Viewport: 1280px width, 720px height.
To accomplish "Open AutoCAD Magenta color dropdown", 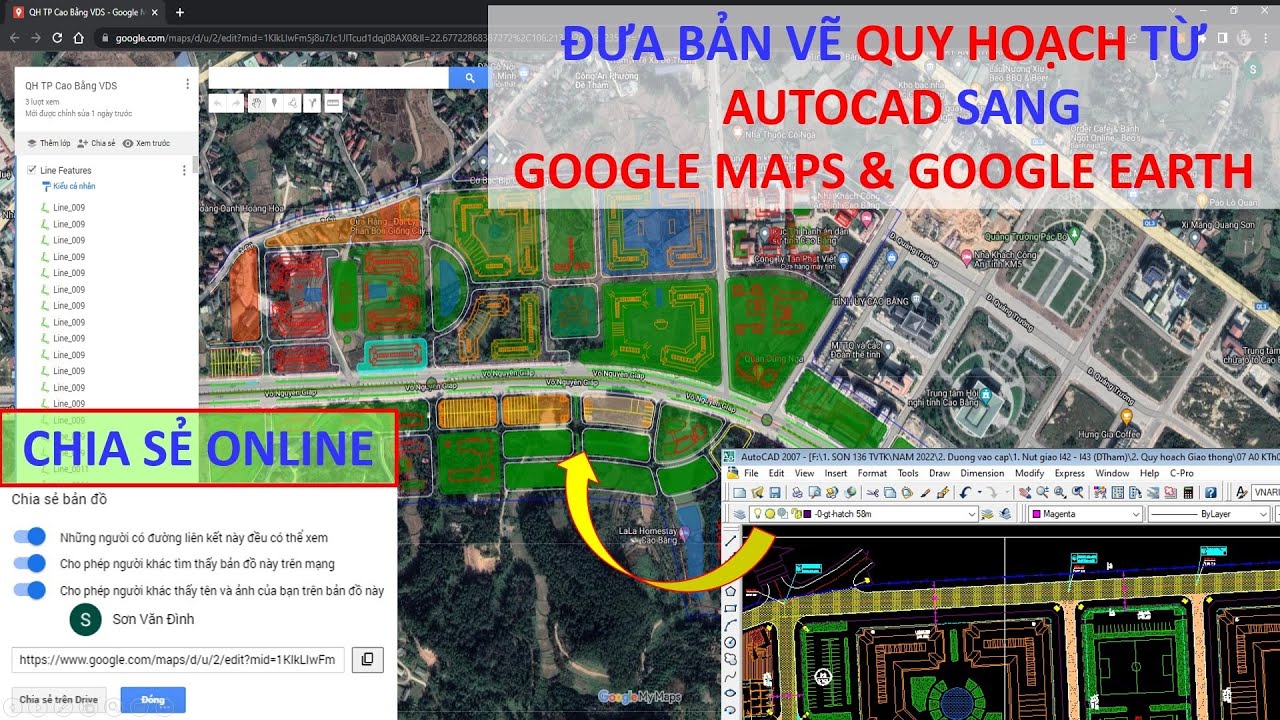I will coord(1086,514).
